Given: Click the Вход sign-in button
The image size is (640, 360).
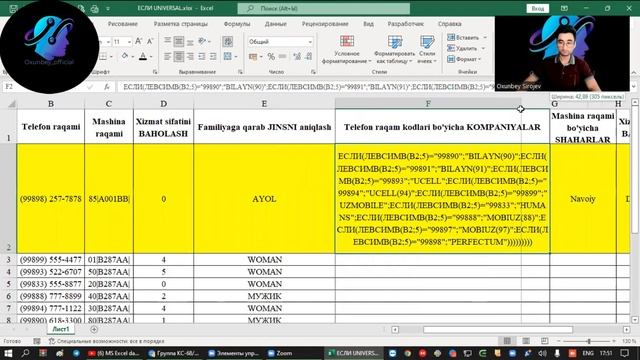Looking at the screenshot, I should (538, 8).
